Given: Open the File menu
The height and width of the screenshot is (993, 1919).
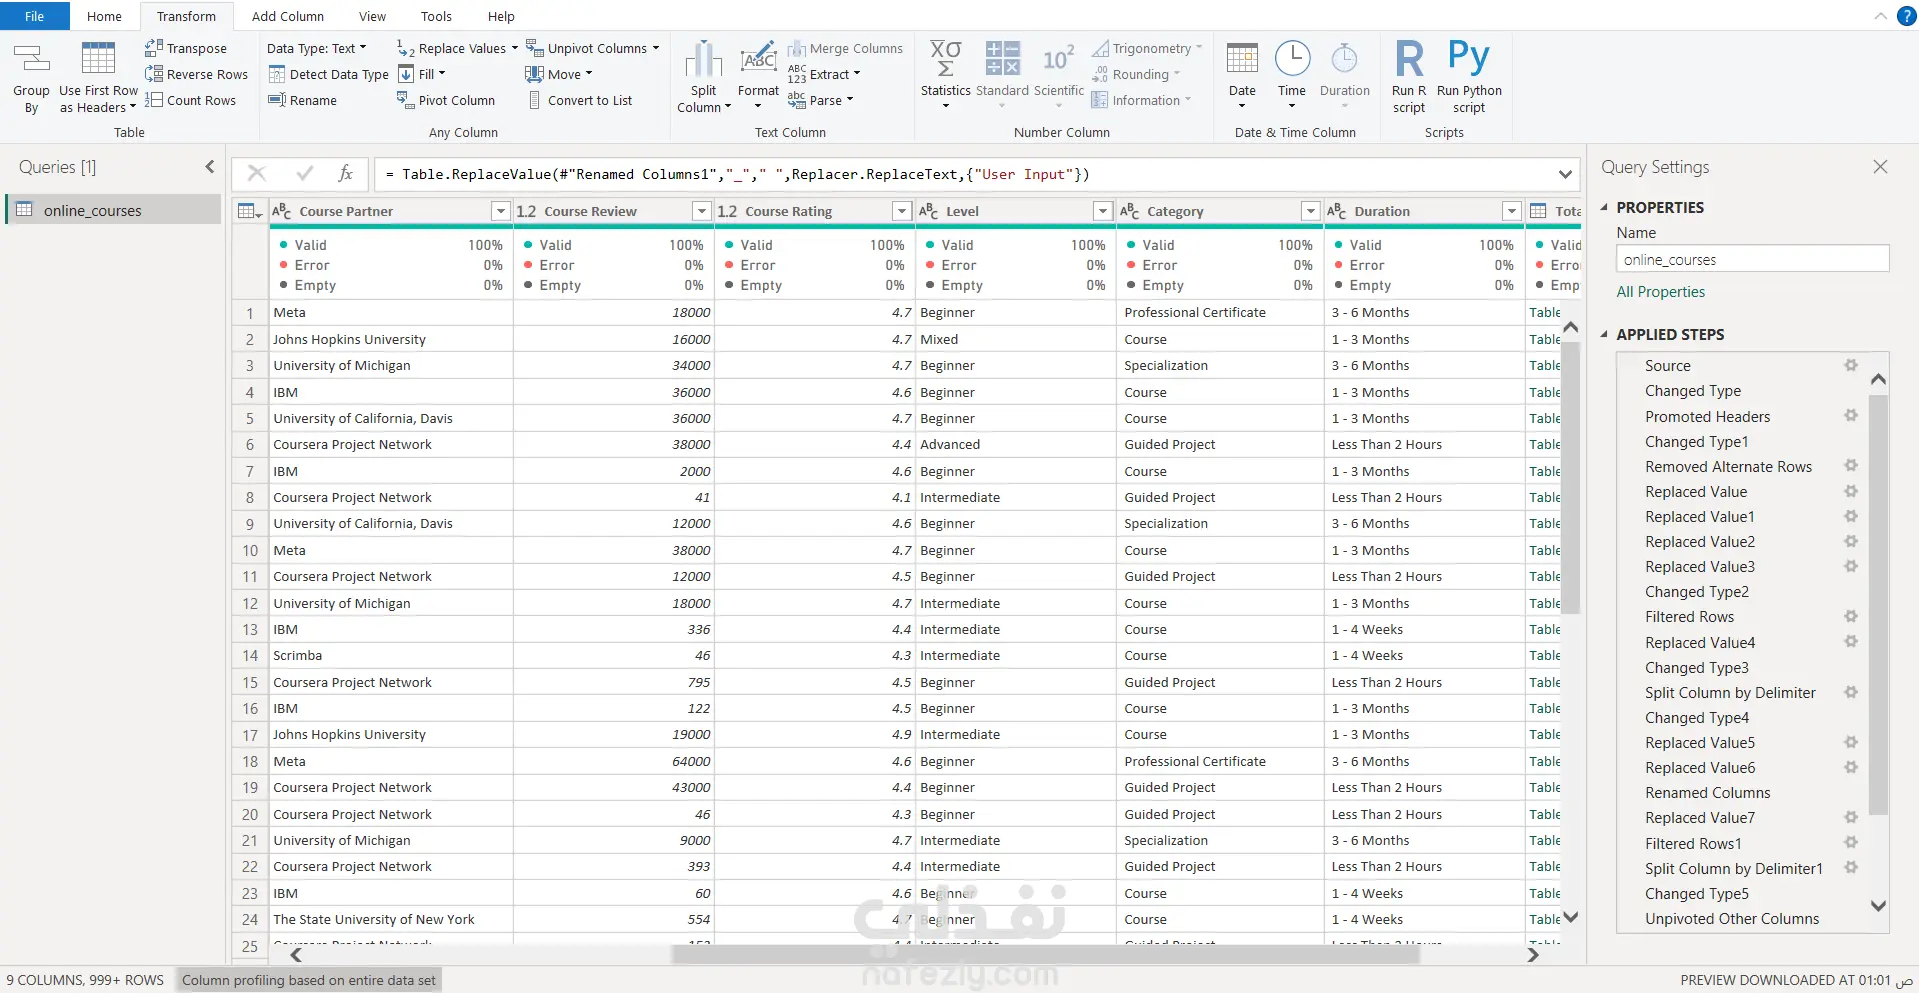Looking at the screenshot, I should tap(34, 16).
